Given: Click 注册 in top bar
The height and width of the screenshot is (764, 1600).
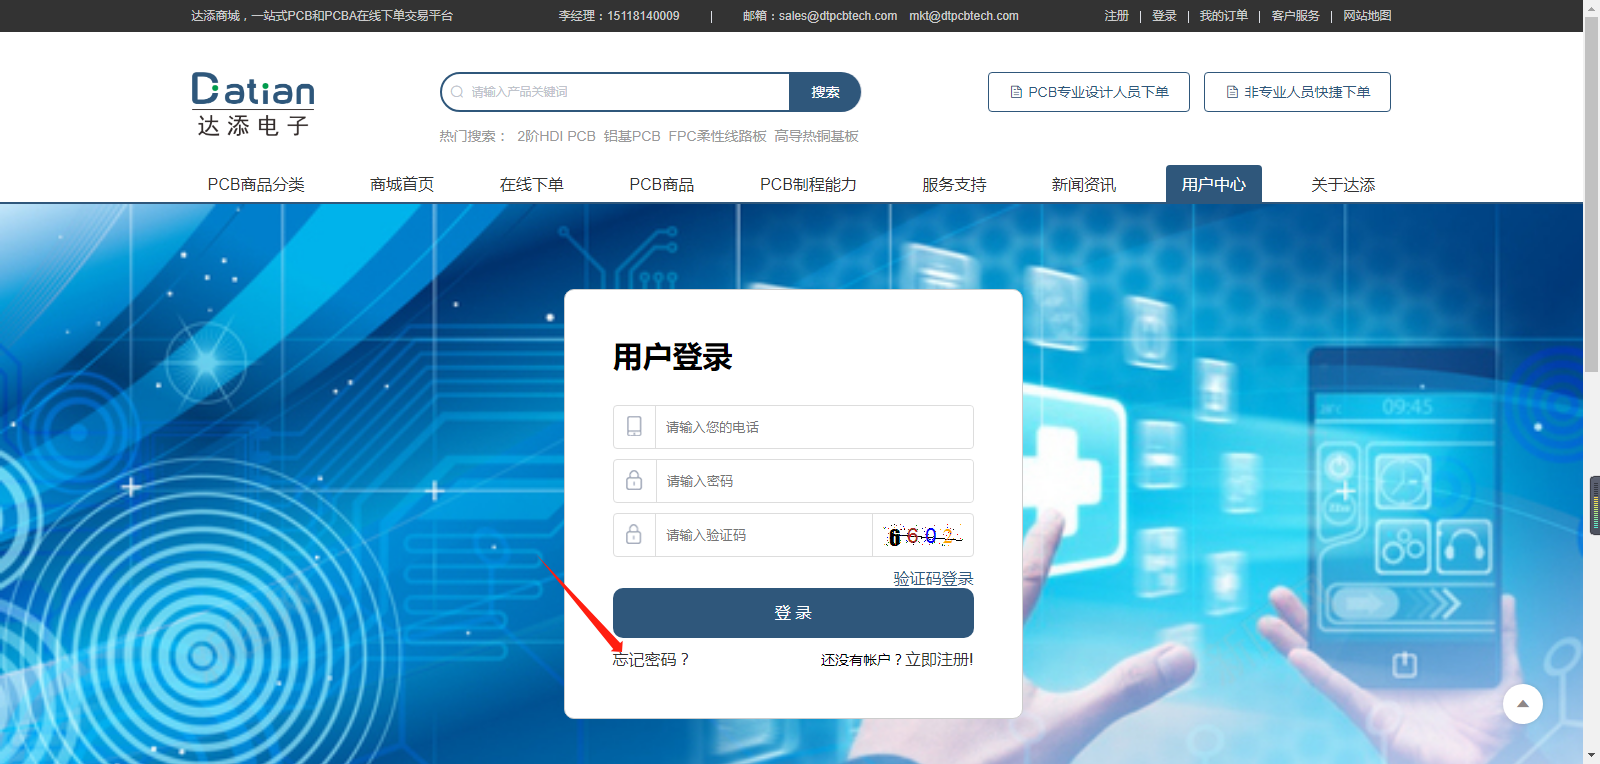Looking at the screenshot, I should click(x=1116, y=16).
